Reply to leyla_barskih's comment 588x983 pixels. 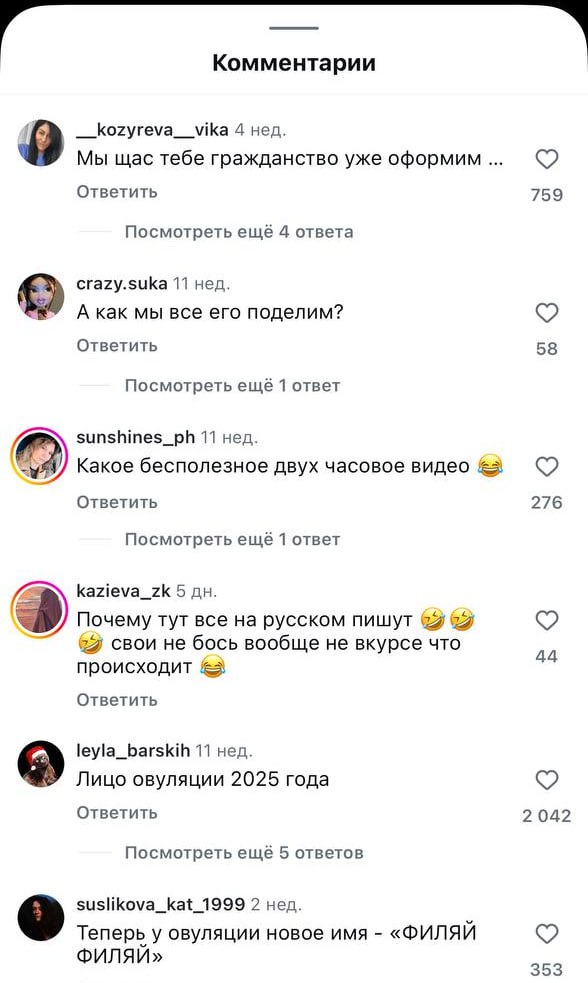(x=117, y=812)
